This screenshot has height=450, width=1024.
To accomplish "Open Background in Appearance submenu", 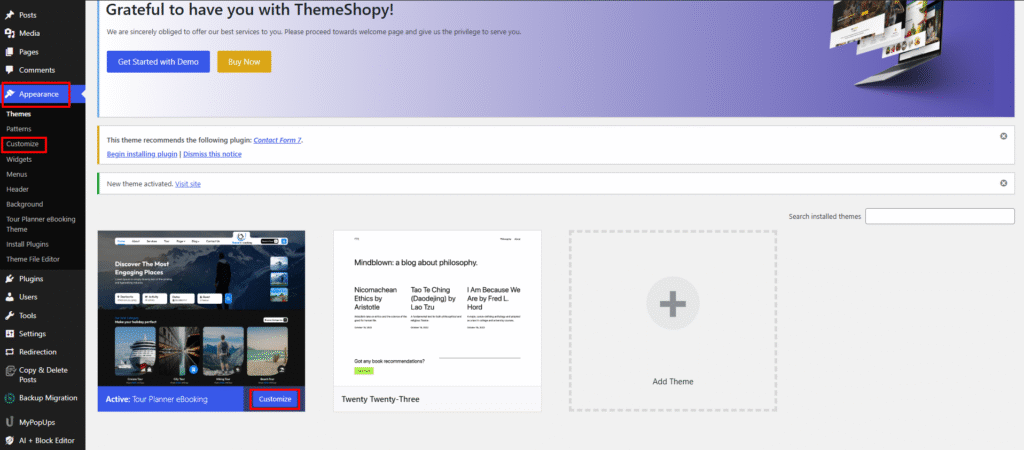I will [25, 204].
